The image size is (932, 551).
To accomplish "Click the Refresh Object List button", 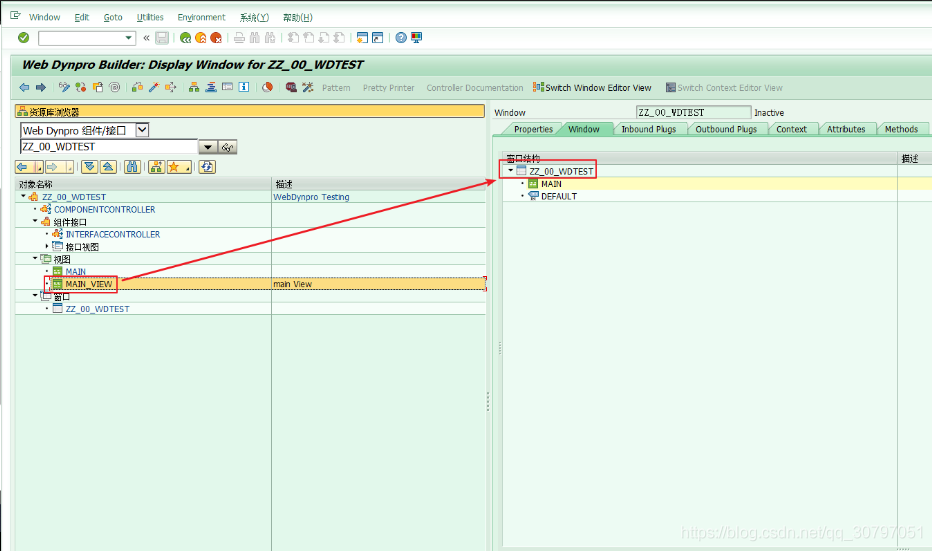I will click(207, 167).
